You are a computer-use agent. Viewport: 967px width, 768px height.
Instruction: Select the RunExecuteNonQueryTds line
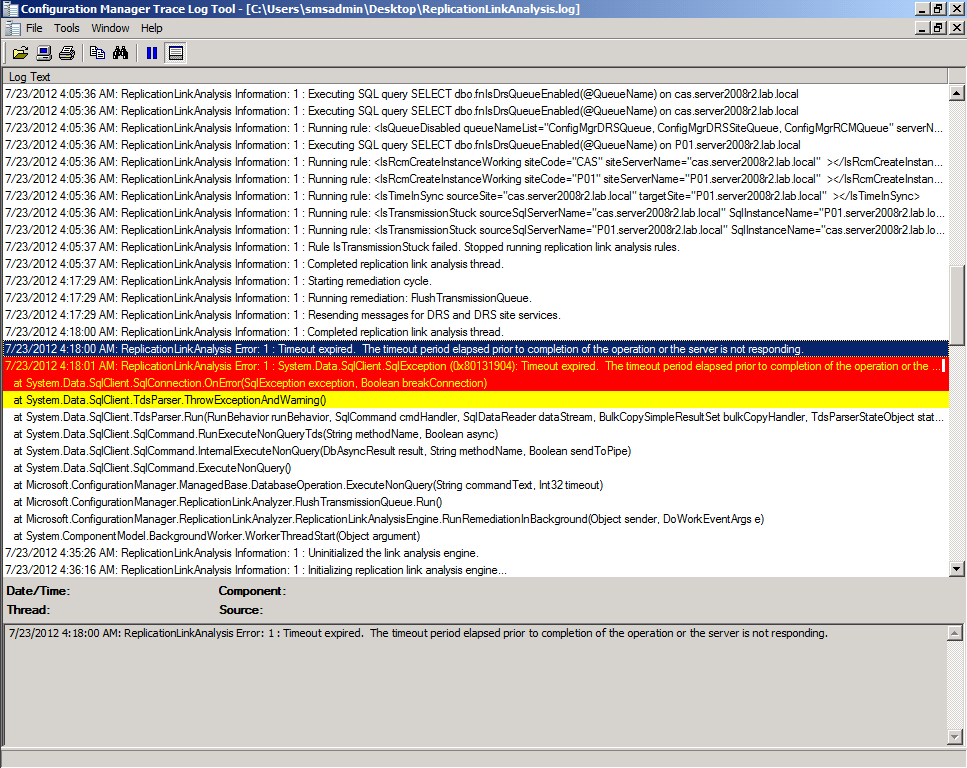[x=475, y=434]
